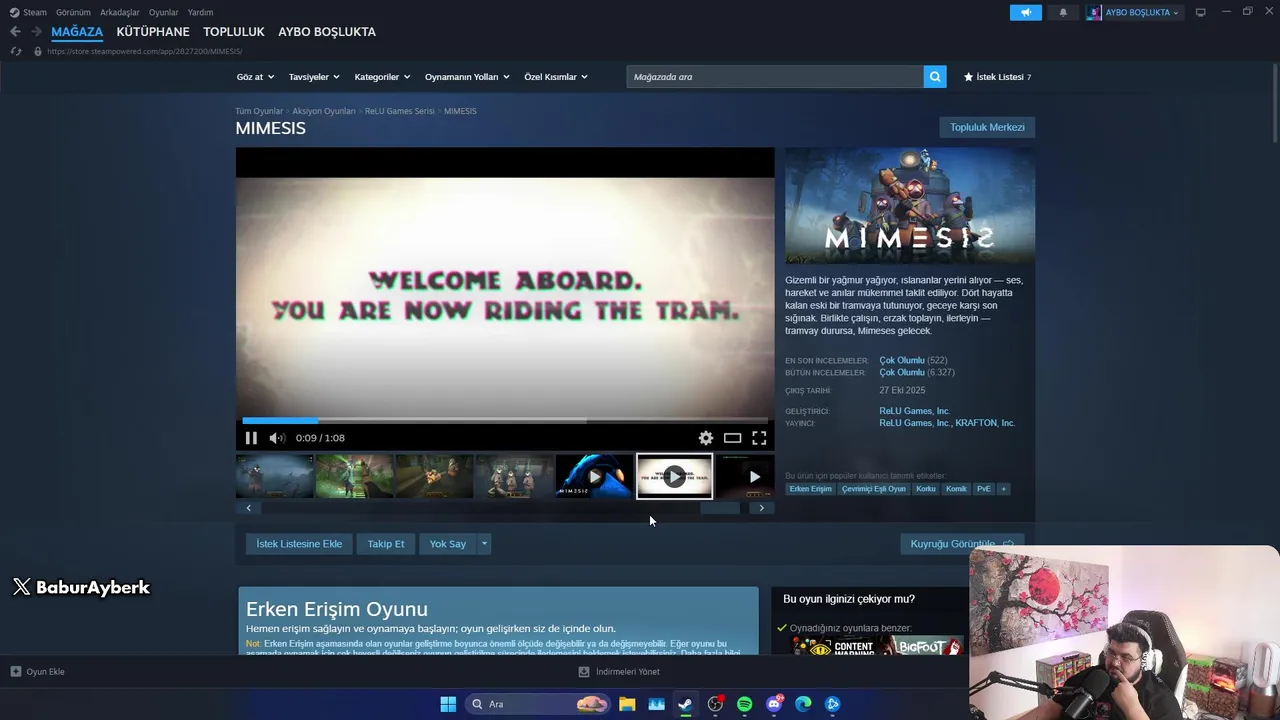The width and height of the screenshot is (1280, 720).
Task: Click Oyun Ekle plus icon
Action: tap(16, 672)
